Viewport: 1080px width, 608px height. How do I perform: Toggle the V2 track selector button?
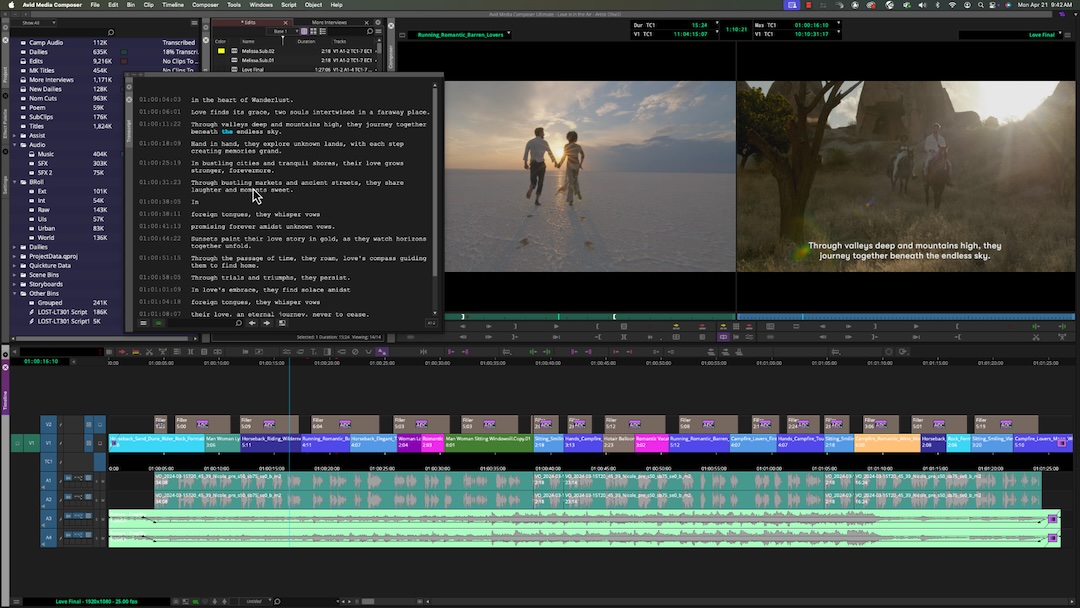48,424
